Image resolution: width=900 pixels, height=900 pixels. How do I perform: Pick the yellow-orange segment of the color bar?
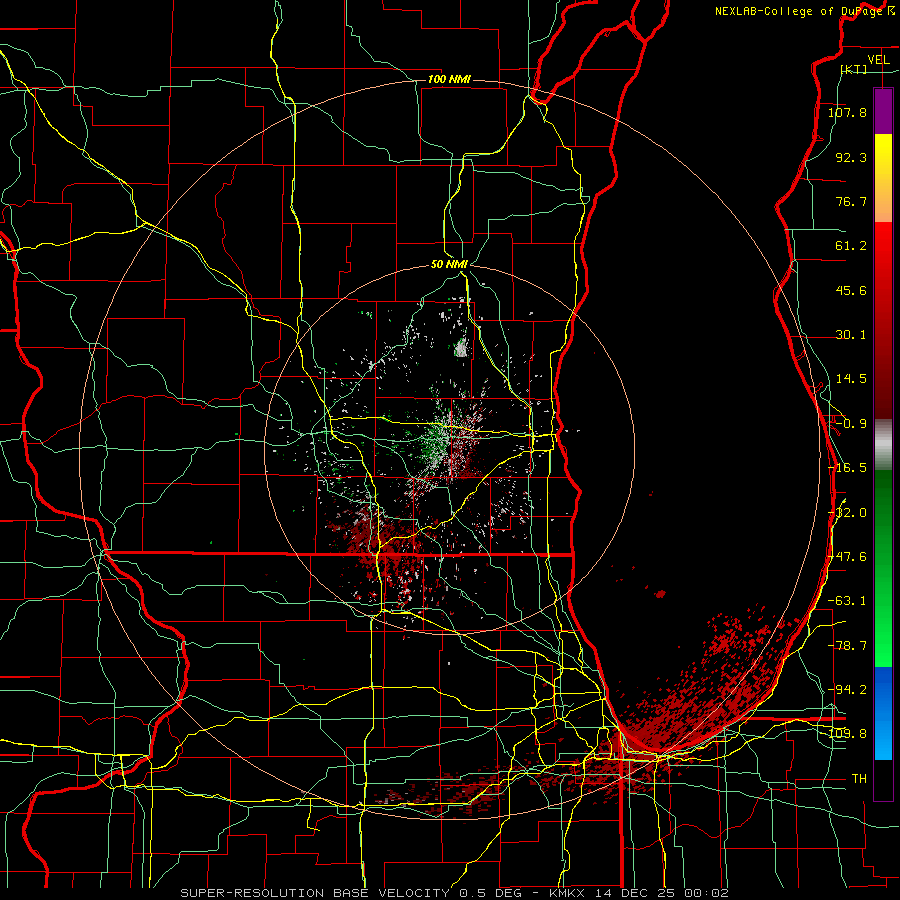[x=883, y=178]
